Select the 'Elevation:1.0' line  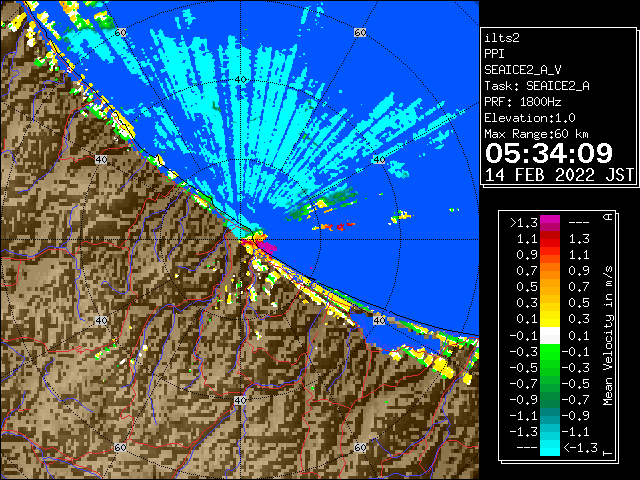tap(530, 118)
